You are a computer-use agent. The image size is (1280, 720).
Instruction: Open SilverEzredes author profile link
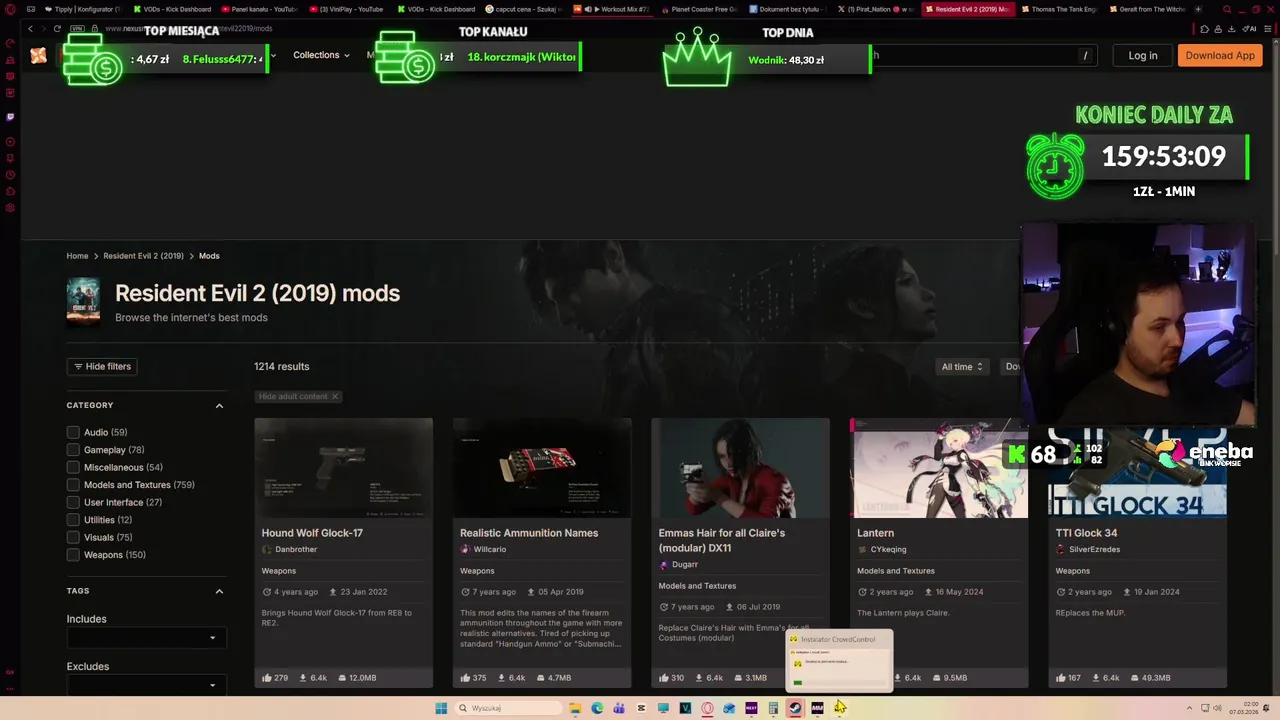1094,550
